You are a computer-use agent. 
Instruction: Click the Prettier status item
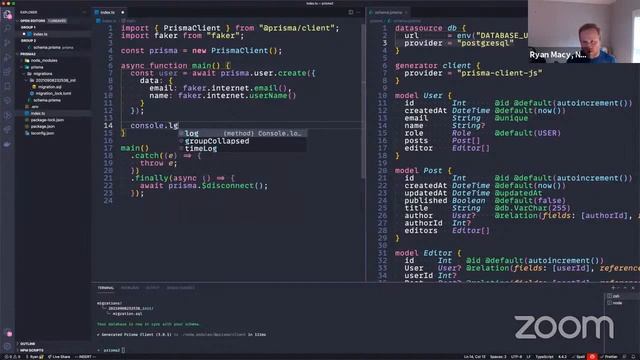(609, 357)
